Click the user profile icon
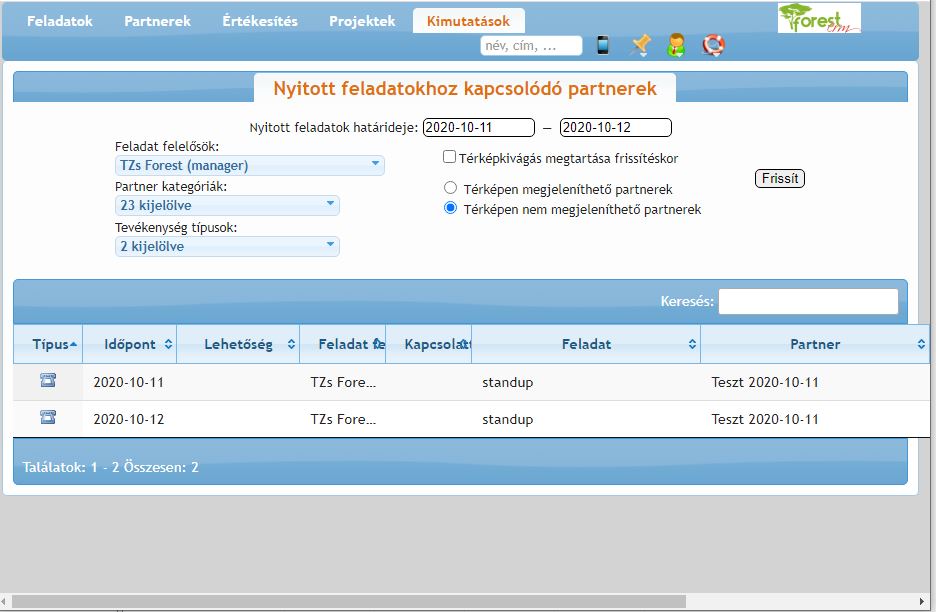Viewport: 936px width, 612px height. pos(677,45)
